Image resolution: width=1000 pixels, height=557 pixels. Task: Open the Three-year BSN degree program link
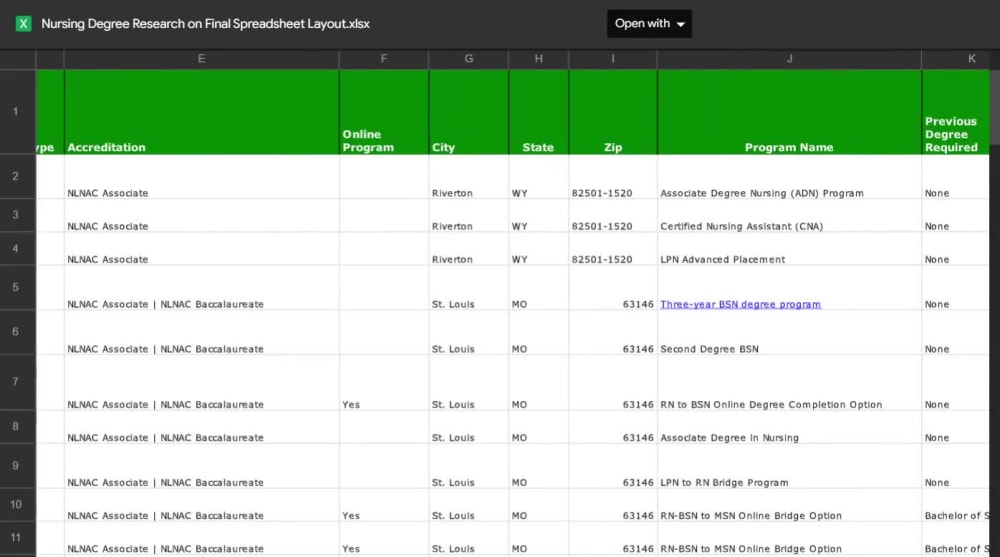[x=740, y=304]
